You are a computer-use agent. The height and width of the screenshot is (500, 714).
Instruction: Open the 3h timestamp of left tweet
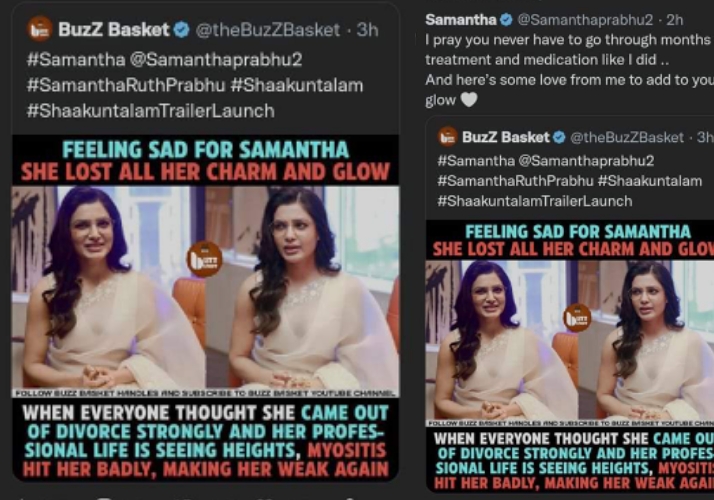pyautogui.click(x=368, y=30)
